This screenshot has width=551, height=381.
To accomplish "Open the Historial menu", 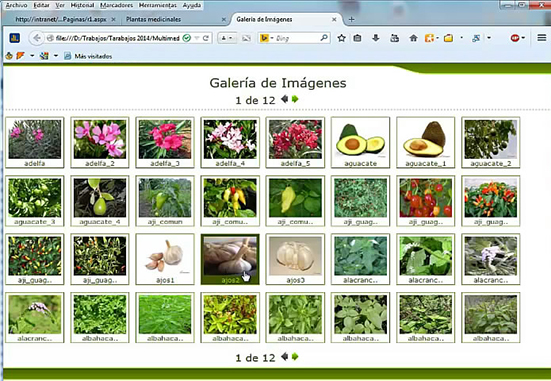I will 83,5.
